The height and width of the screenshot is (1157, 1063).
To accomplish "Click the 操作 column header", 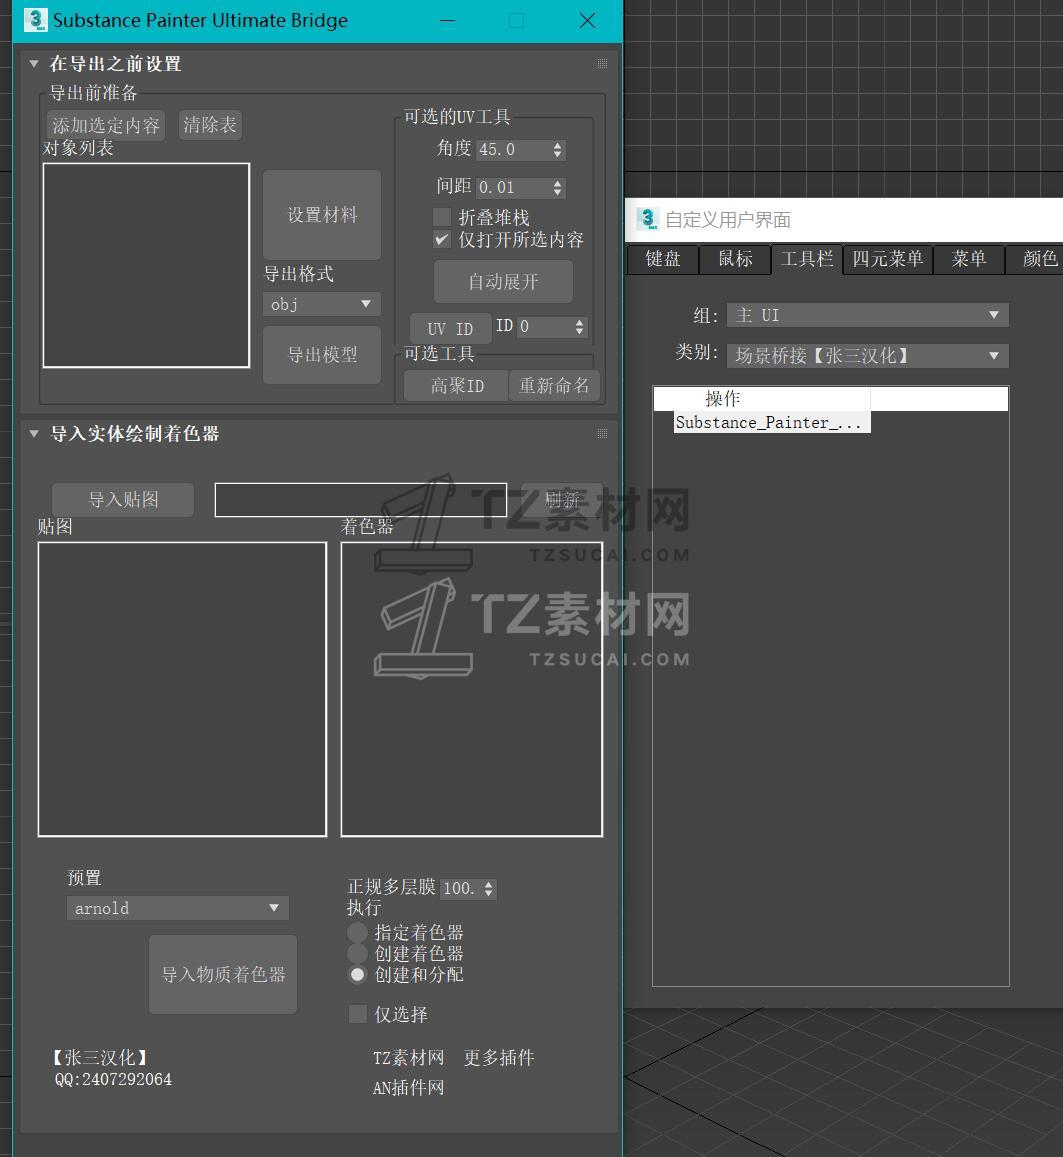I will coord(762,399).
